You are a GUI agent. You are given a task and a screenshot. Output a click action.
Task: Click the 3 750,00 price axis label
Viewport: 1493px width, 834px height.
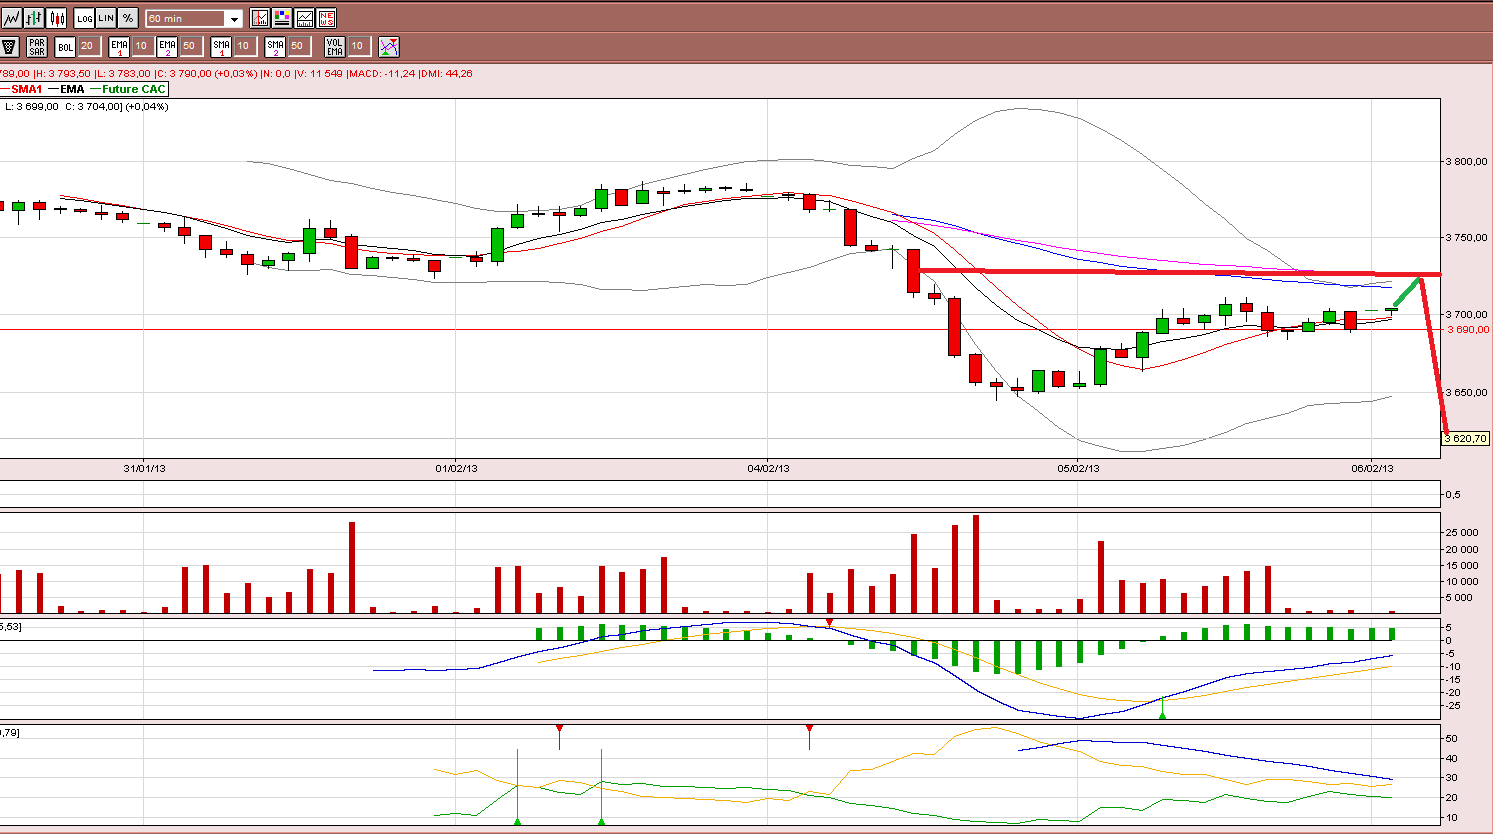1468,238
